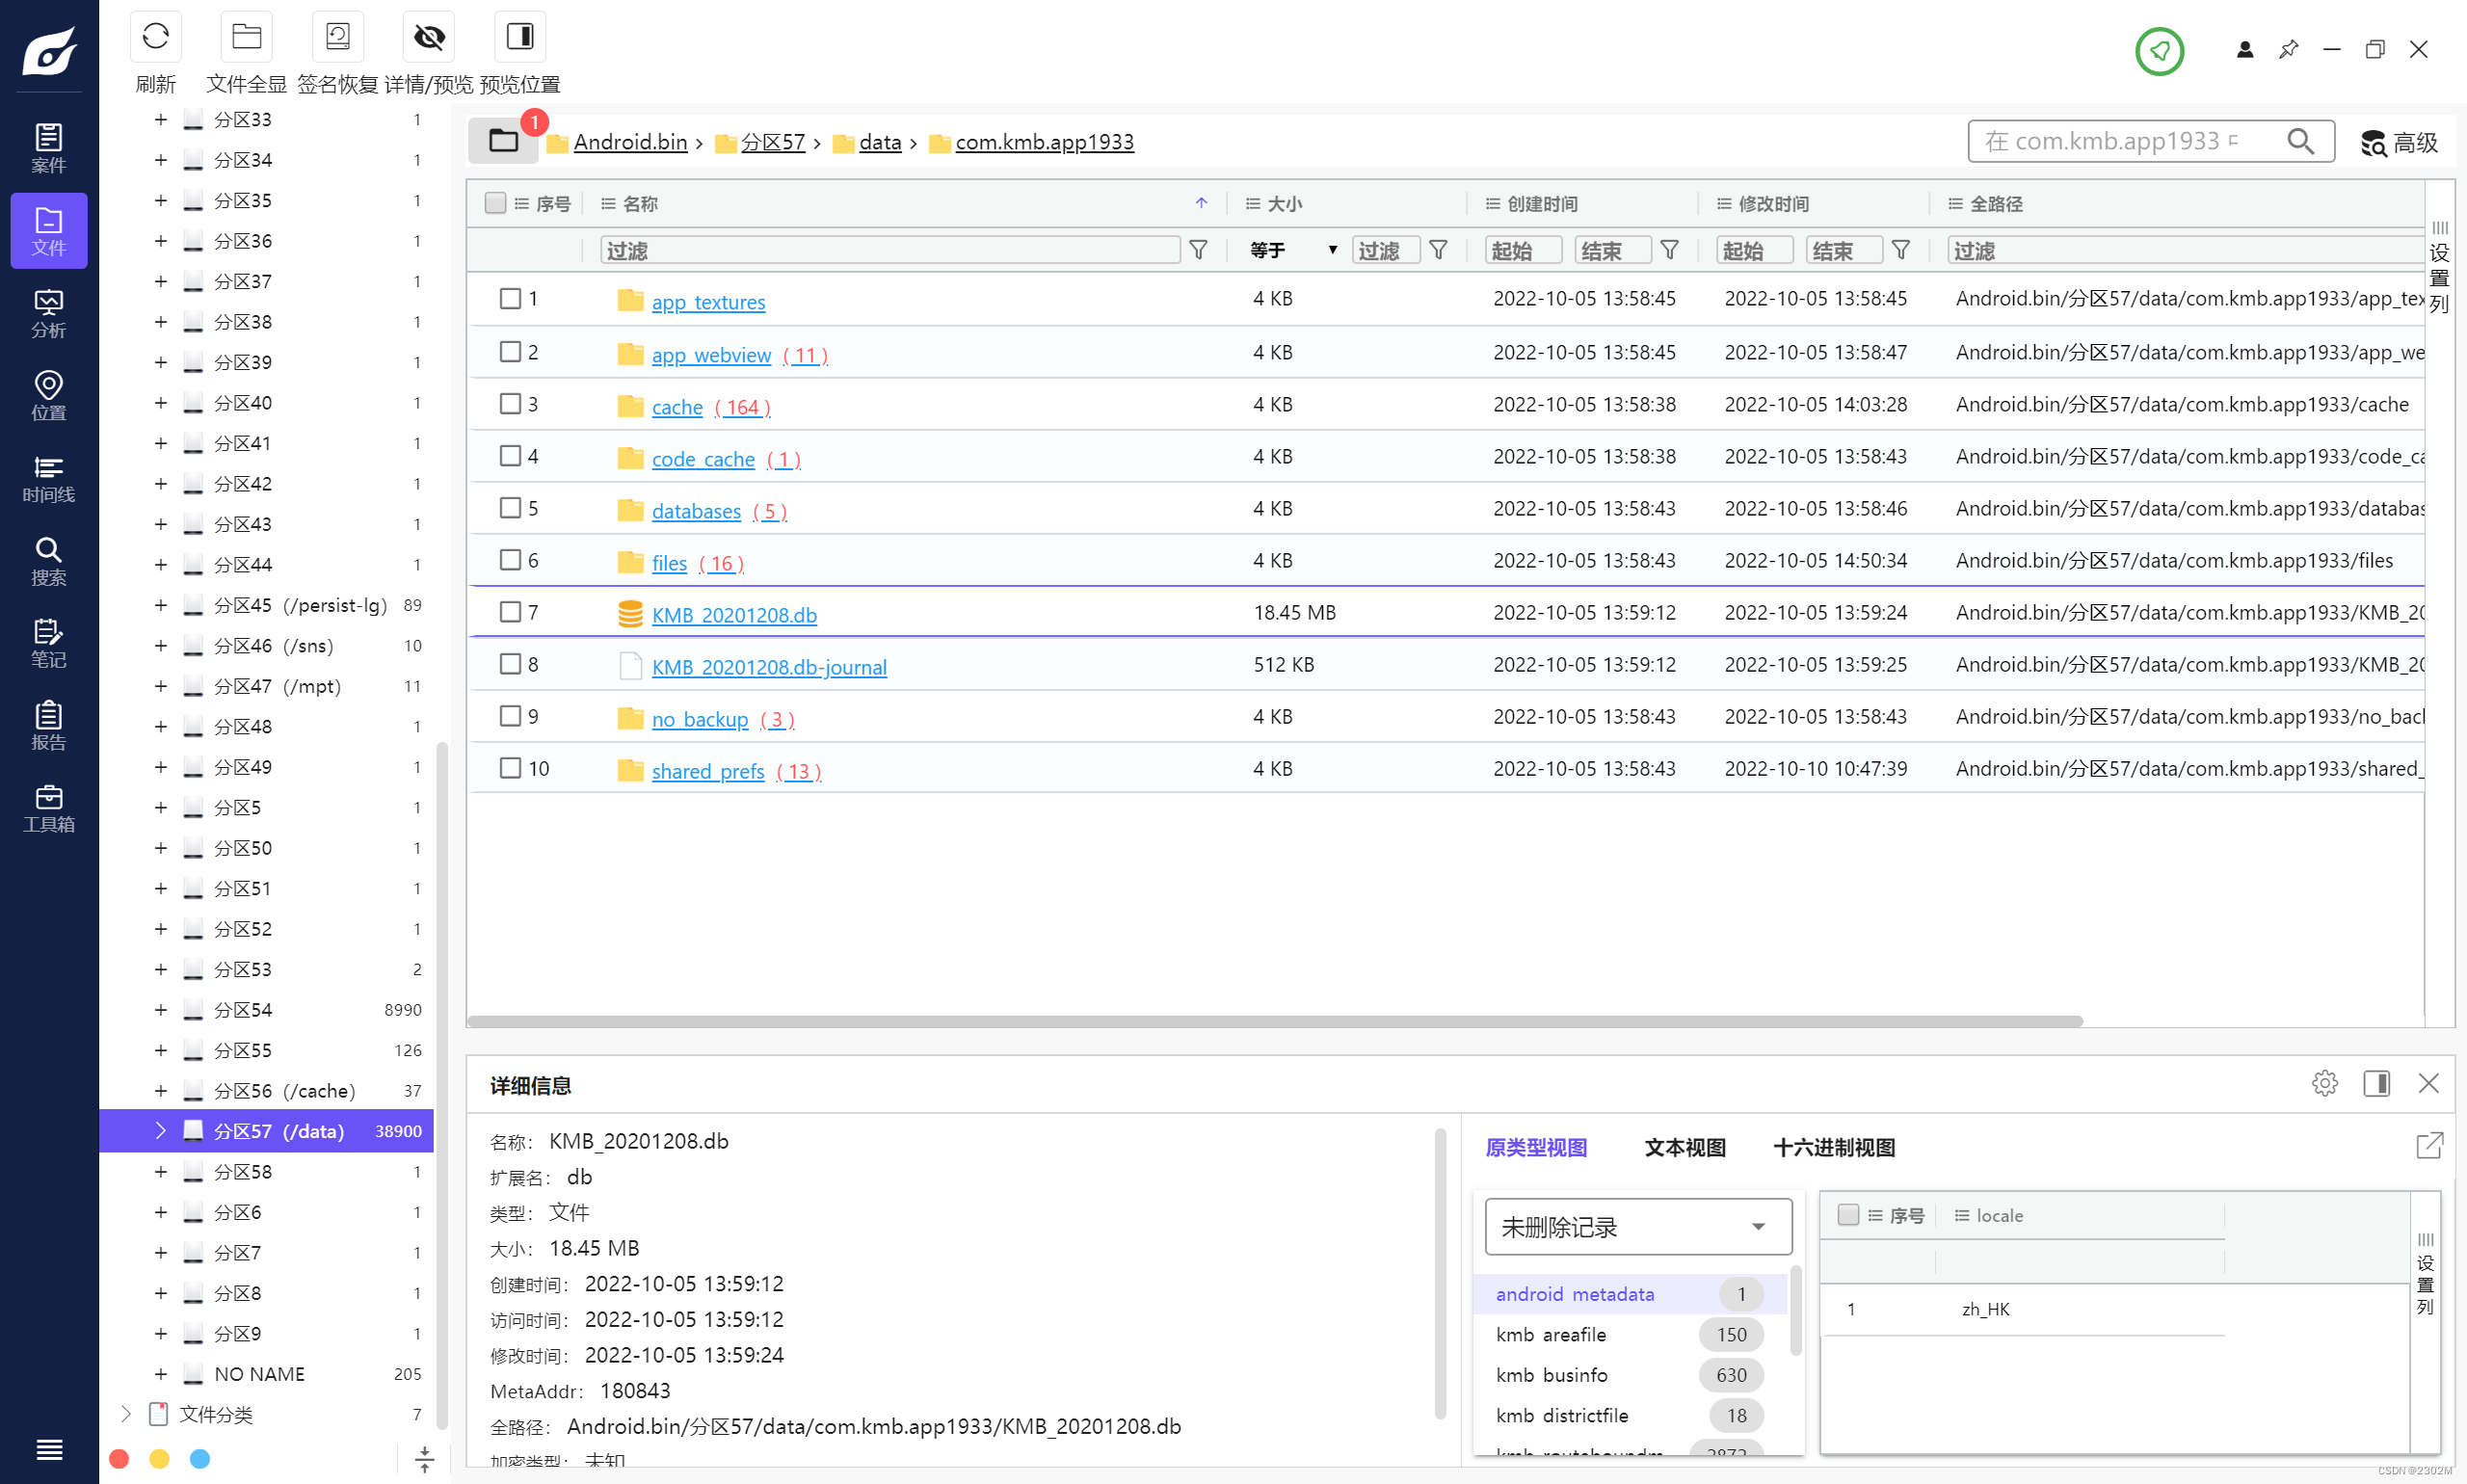Open the 笔记 sidebar section
The image size is (2467, 1484).
[x=49, y=643]
